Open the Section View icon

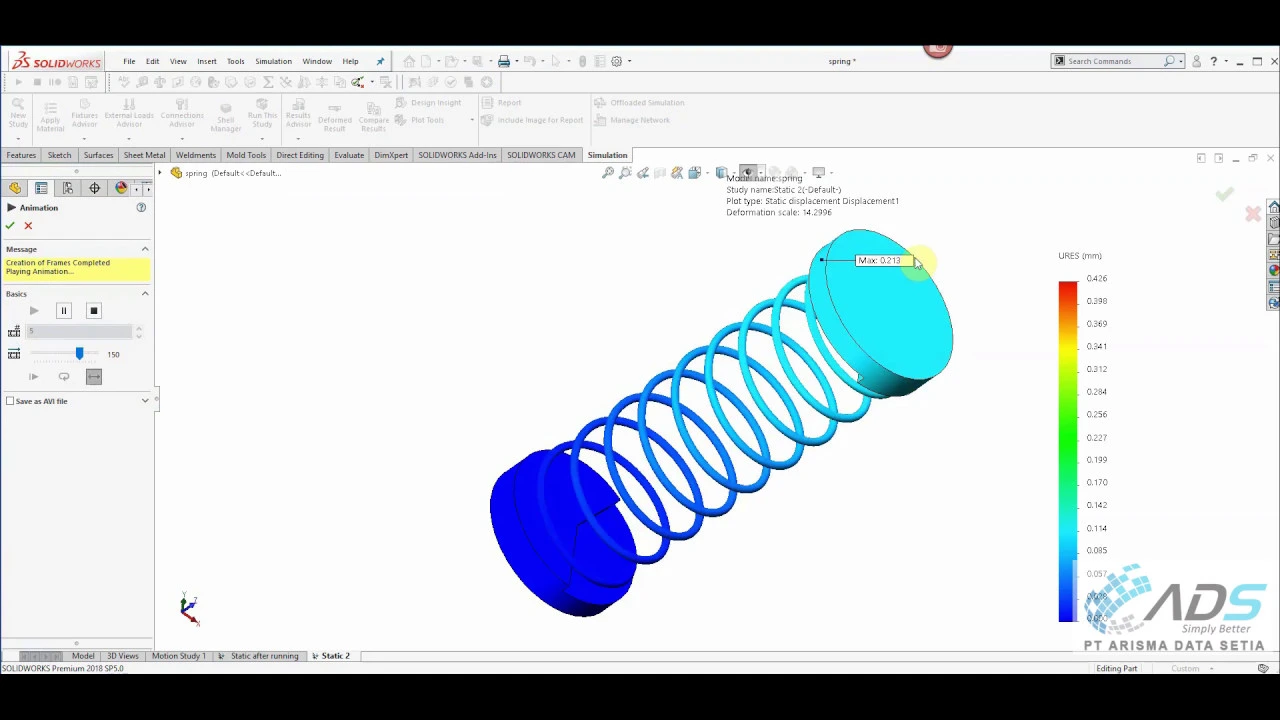(660, 173)
